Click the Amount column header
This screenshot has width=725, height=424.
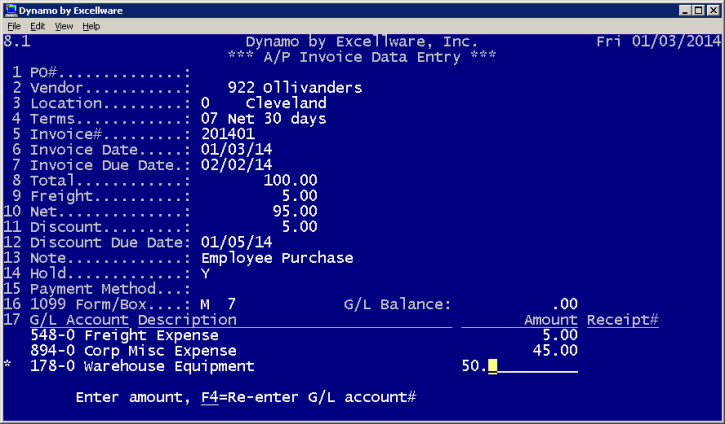[551, 320]
